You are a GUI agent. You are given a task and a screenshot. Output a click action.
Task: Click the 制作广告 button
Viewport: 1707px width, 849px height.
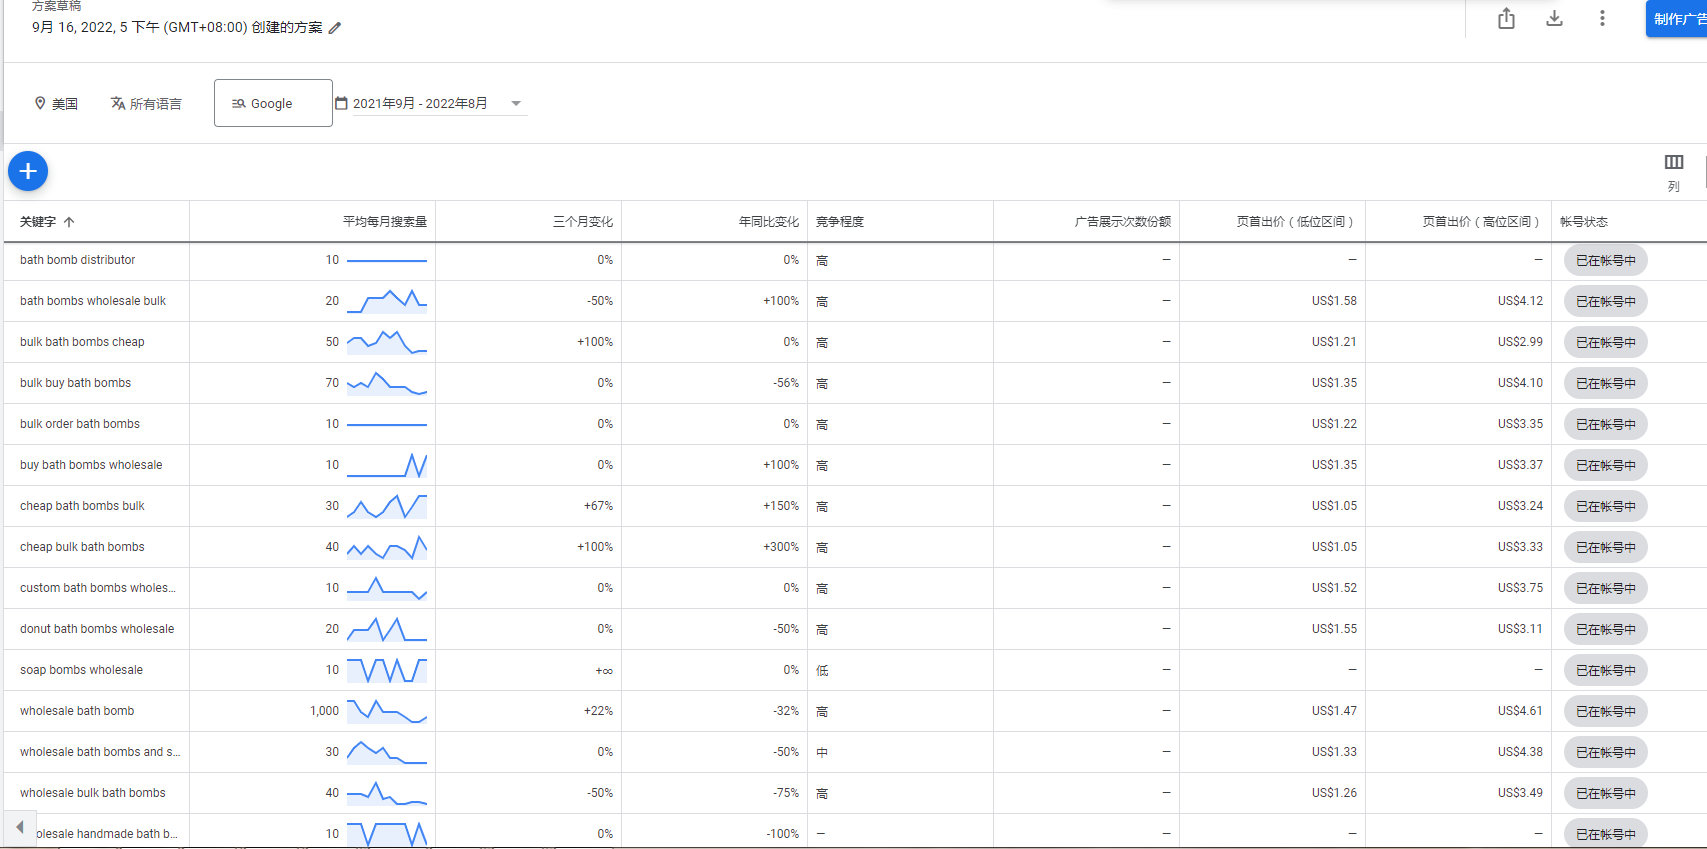[1677, 19]
